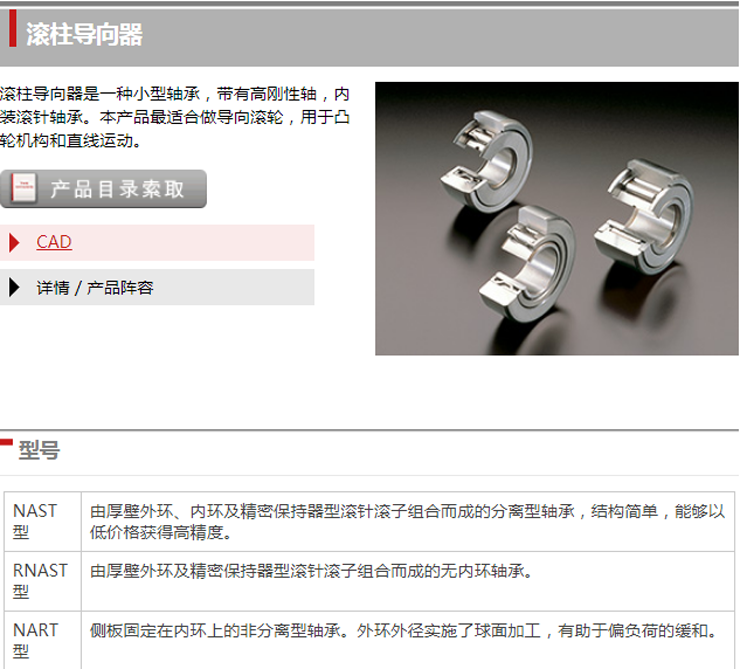
Task: Click the 型号 section heading
Action: 39,450
